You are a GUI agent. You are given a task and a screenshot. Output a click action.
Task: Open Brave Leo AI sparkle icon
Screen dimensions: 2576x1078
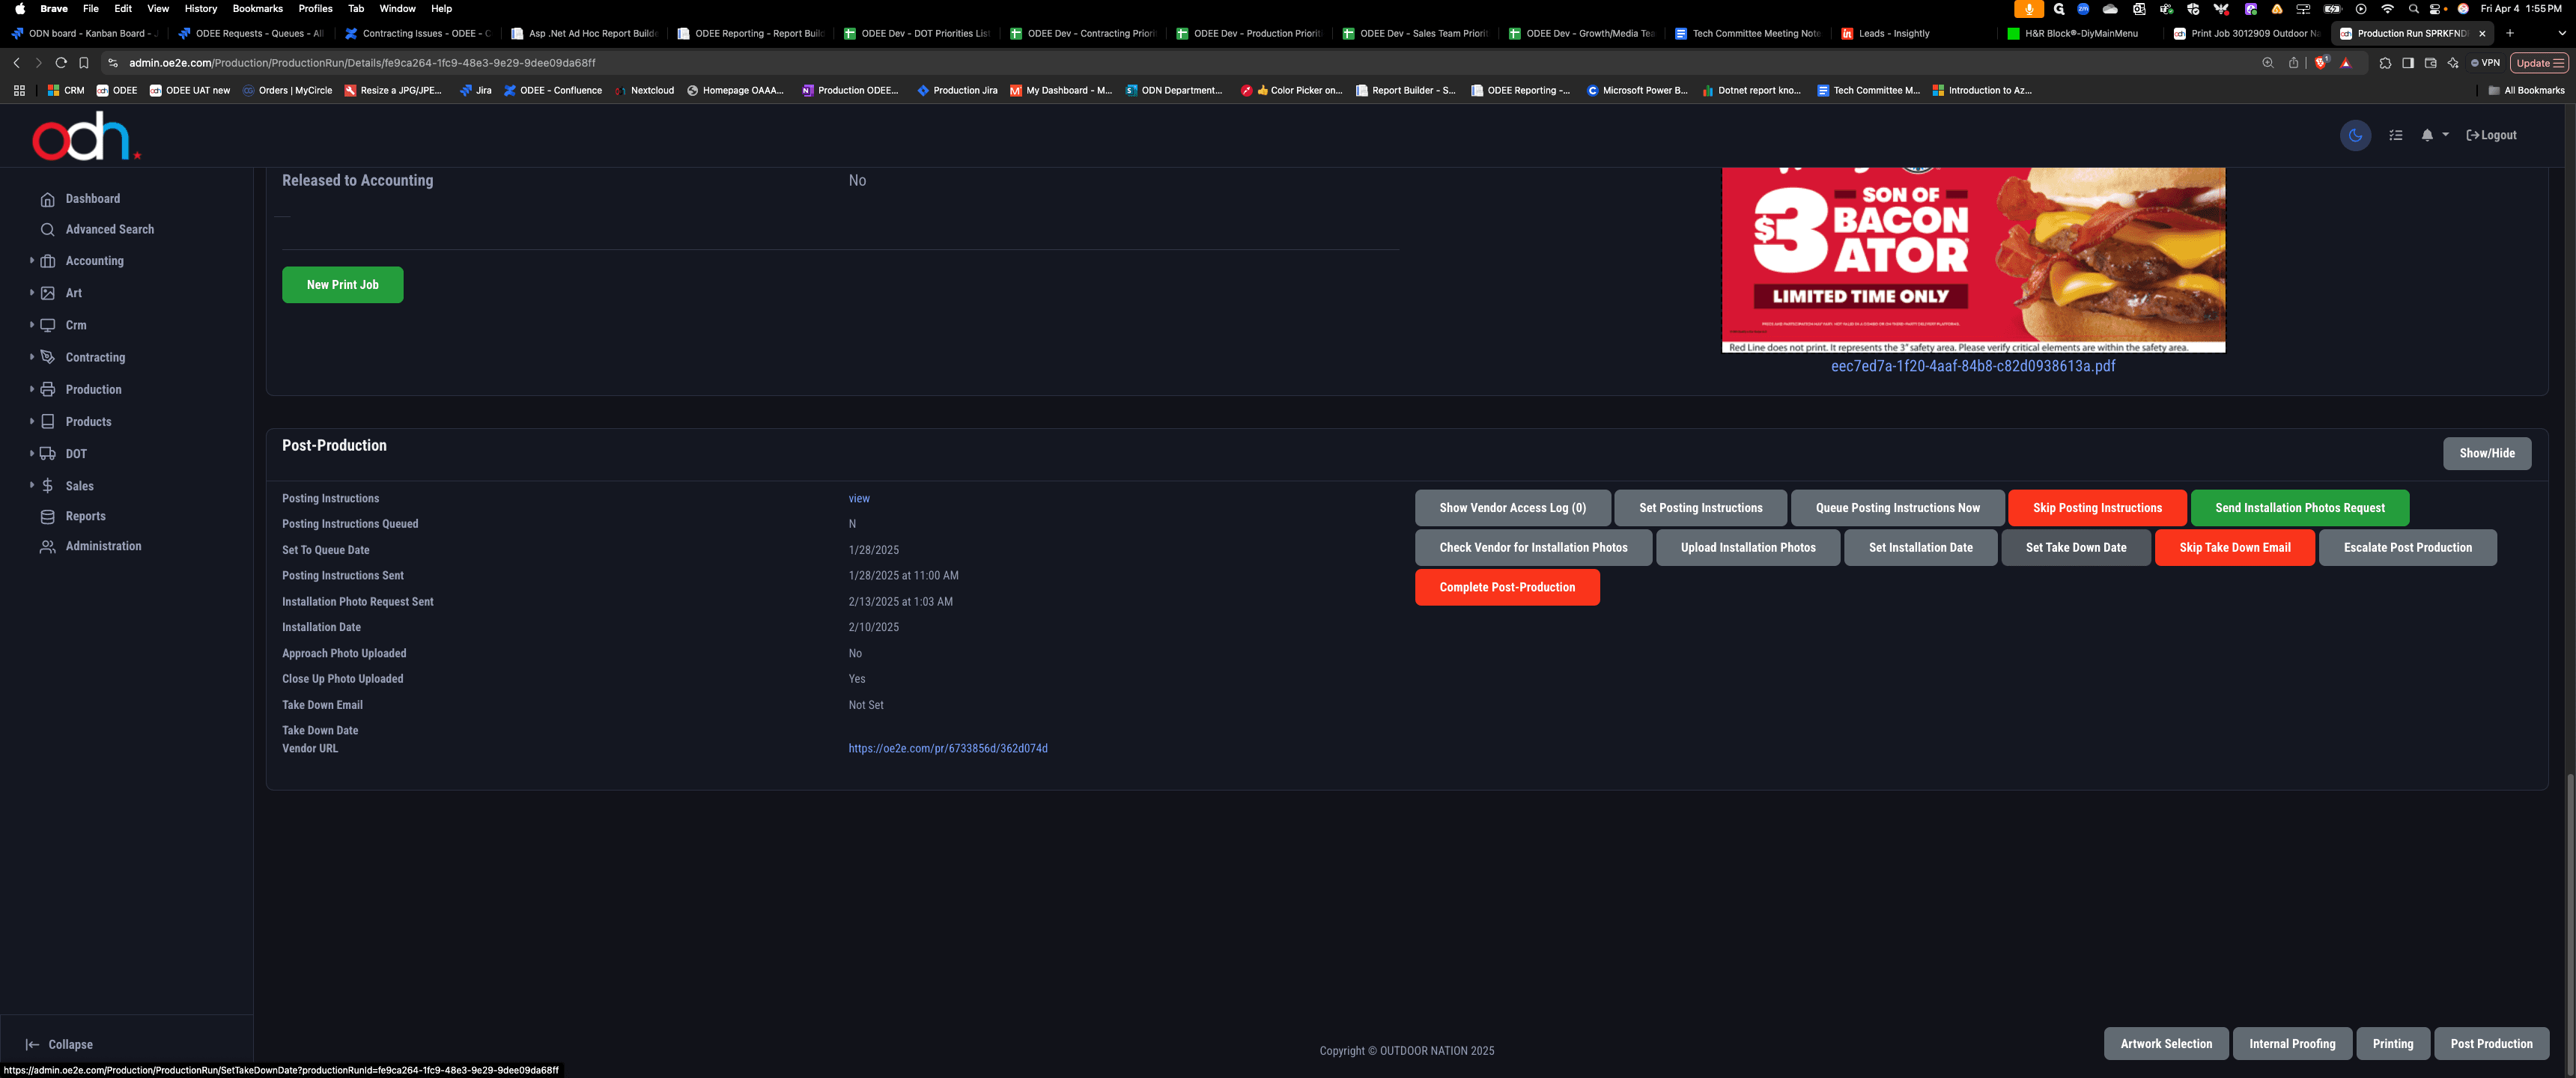[2453, 62]
